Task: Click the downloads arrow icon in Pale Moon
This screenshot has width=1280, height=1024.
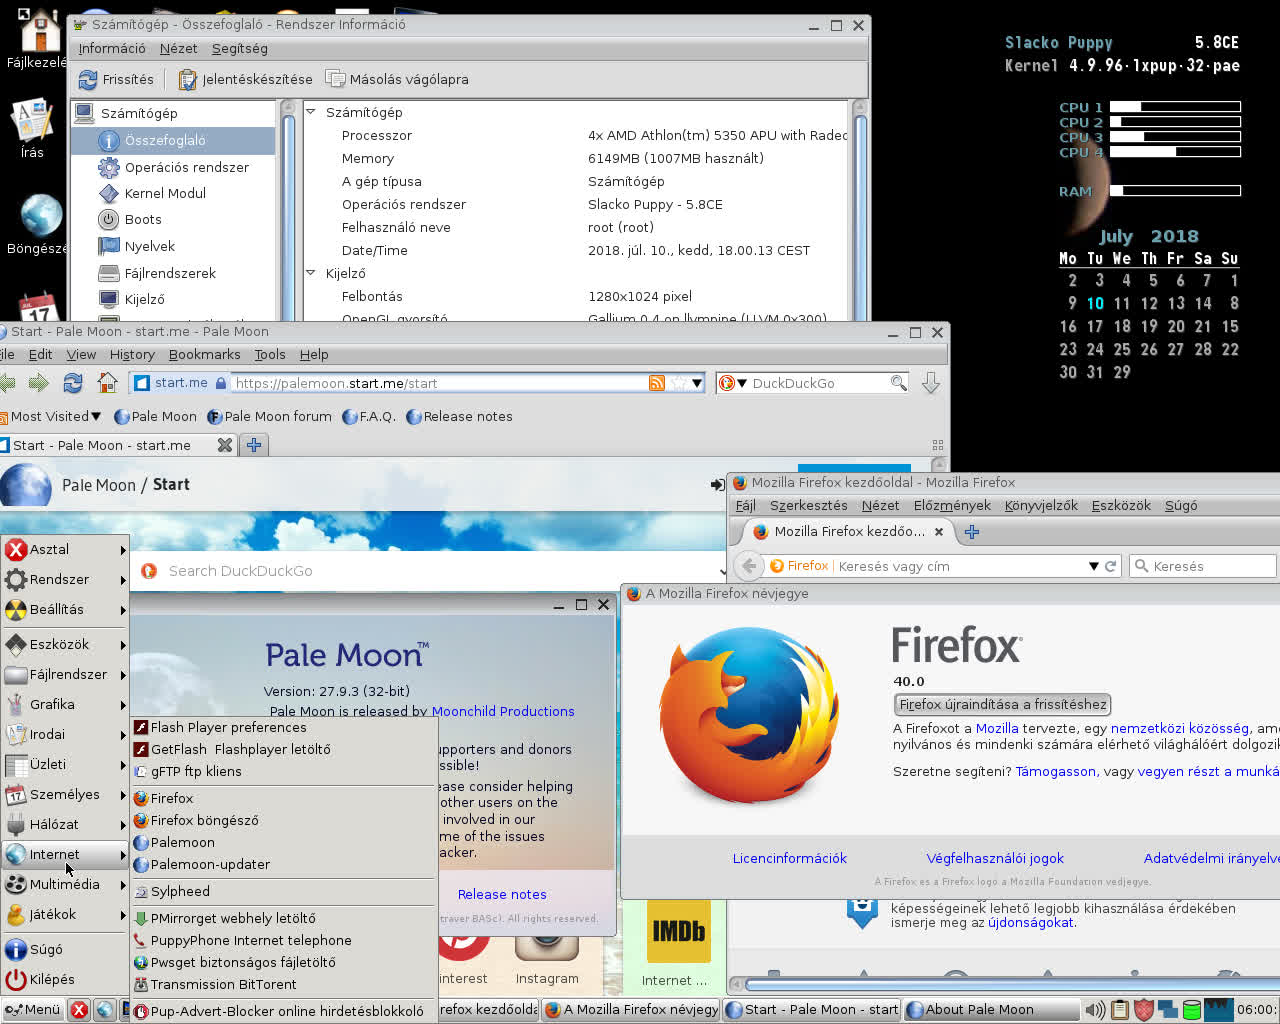Action: 930,383
